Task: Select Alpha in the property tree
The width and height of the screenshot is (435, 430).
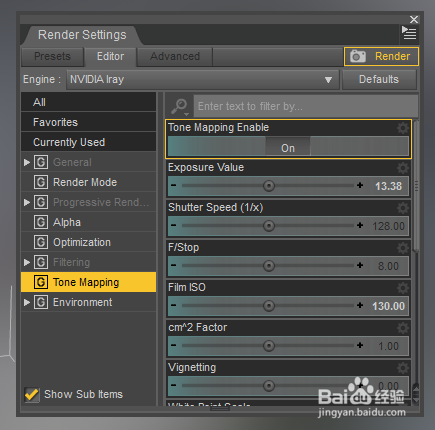Action: (88, 222)
